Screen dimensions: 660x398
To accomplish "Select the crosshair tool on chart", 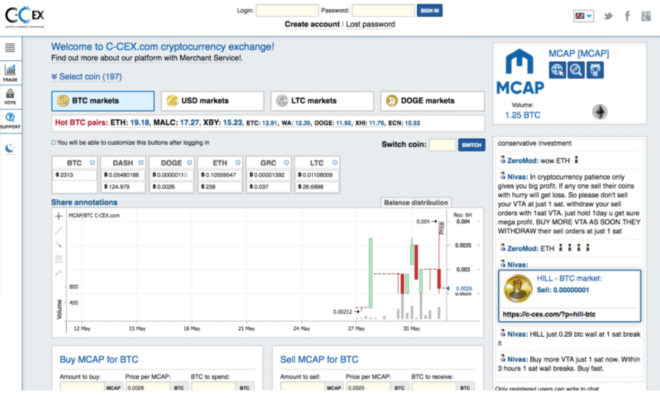I will [x=59, y=216].
